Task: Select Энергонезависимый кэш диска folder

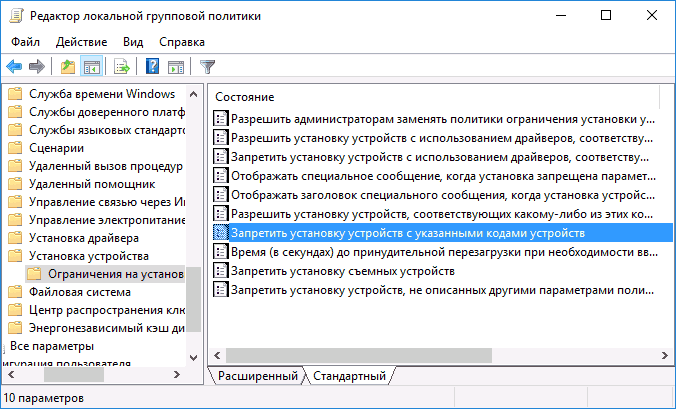Action: pyautogui.click(x=107, y=328)
